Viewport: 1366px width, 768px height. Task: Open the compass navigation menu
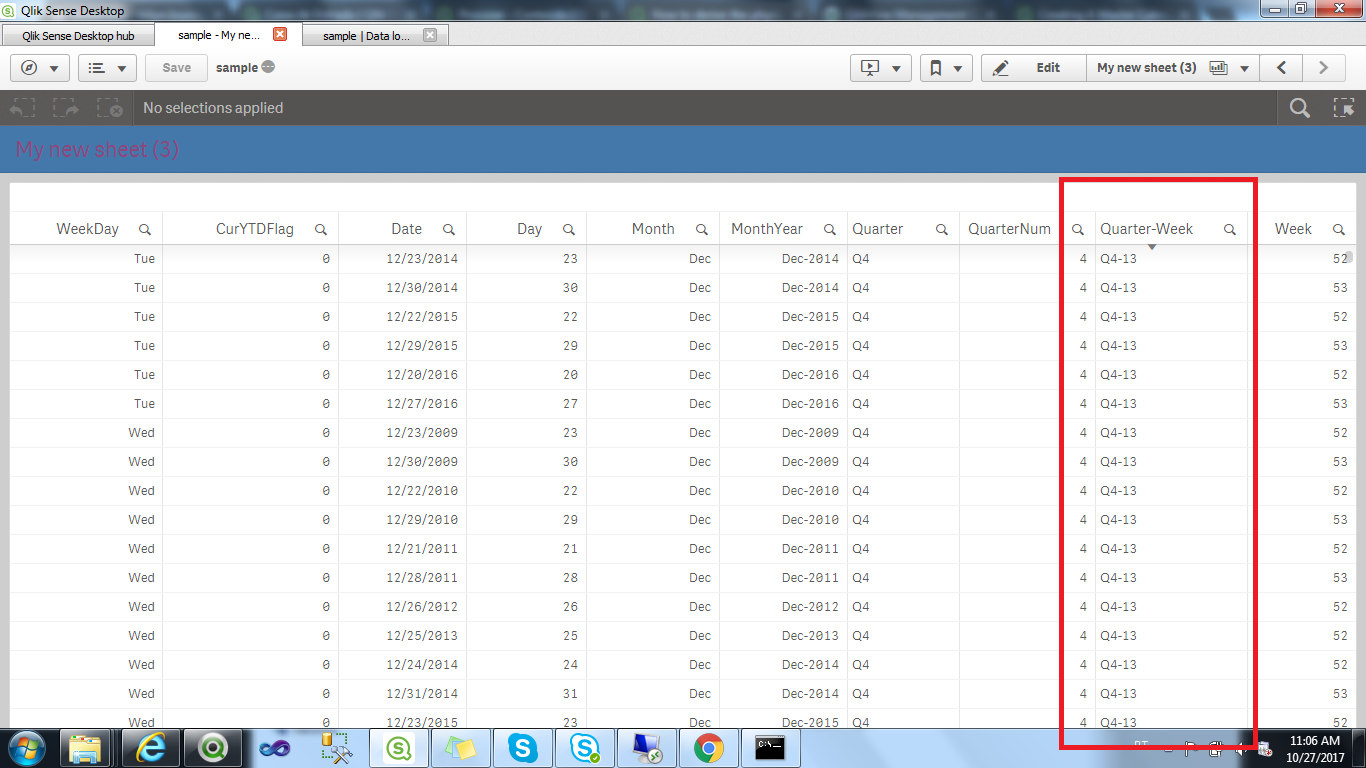[39, 68]
